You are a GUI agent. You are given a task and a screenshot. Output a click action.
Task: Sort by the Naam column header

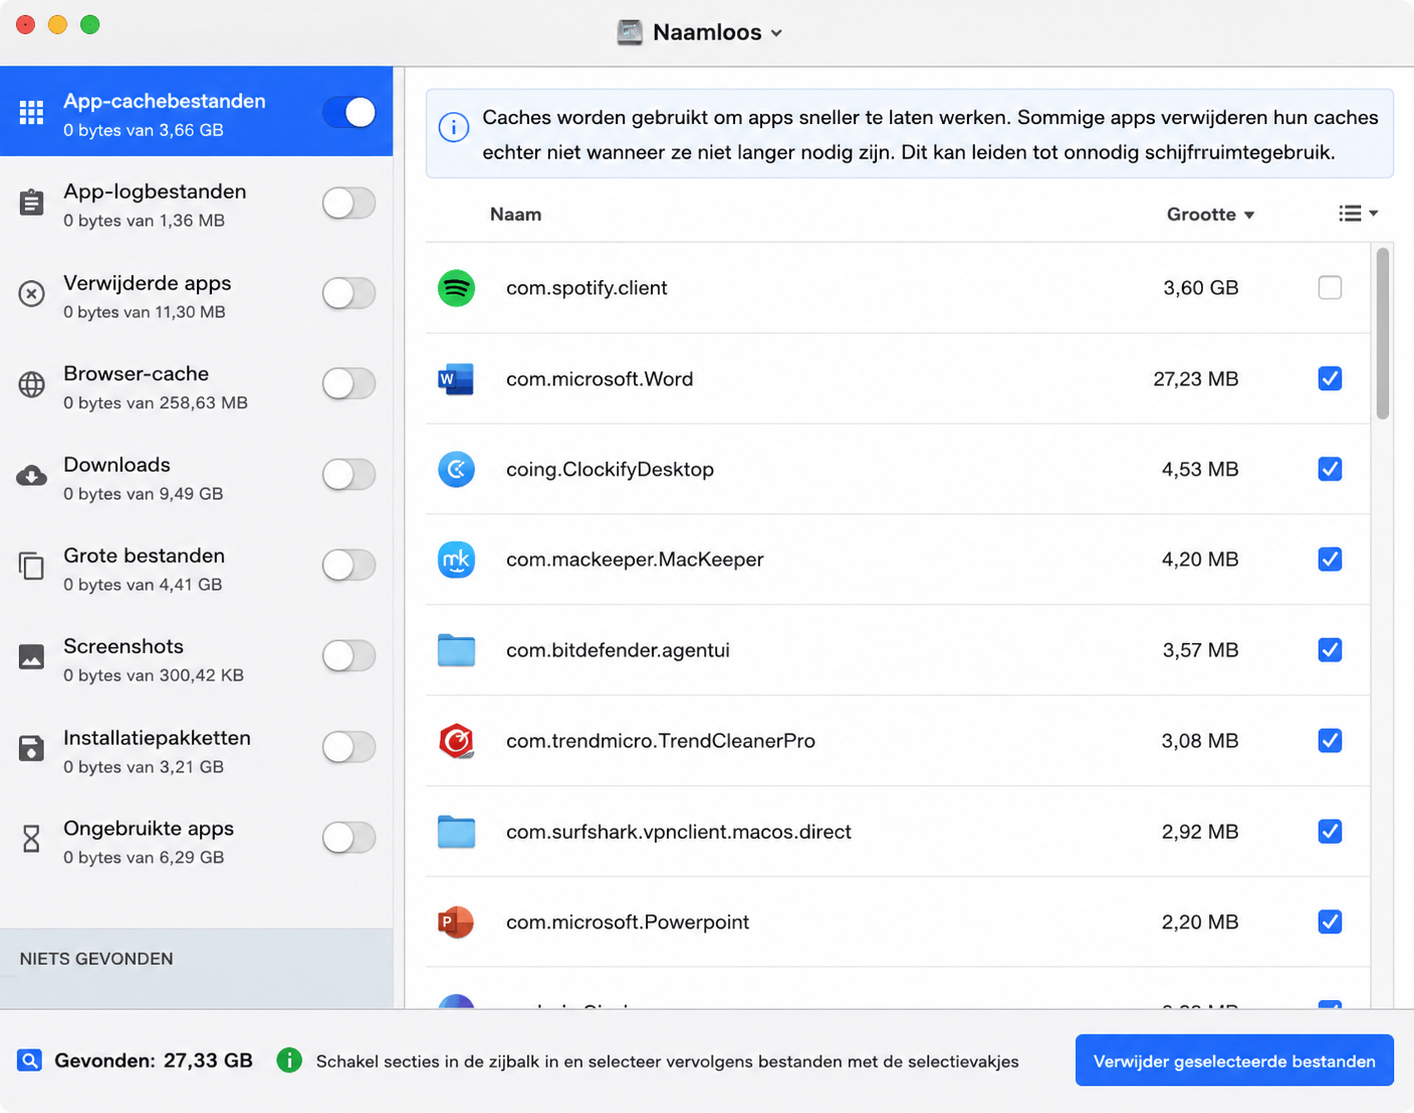tap(516, 215)
